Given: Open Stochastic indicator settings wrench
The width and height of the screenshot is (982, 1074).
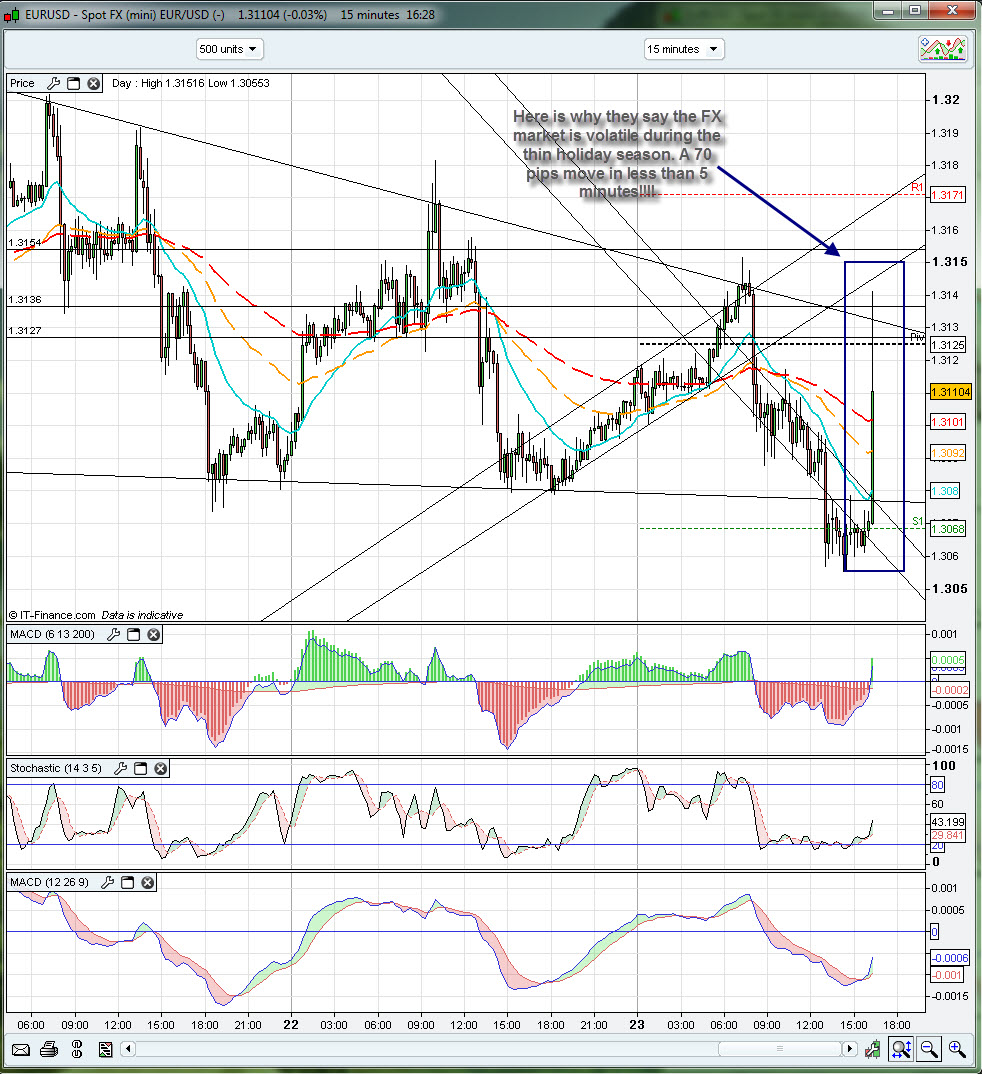Looking at the screenshot, I should coord(121,768).
